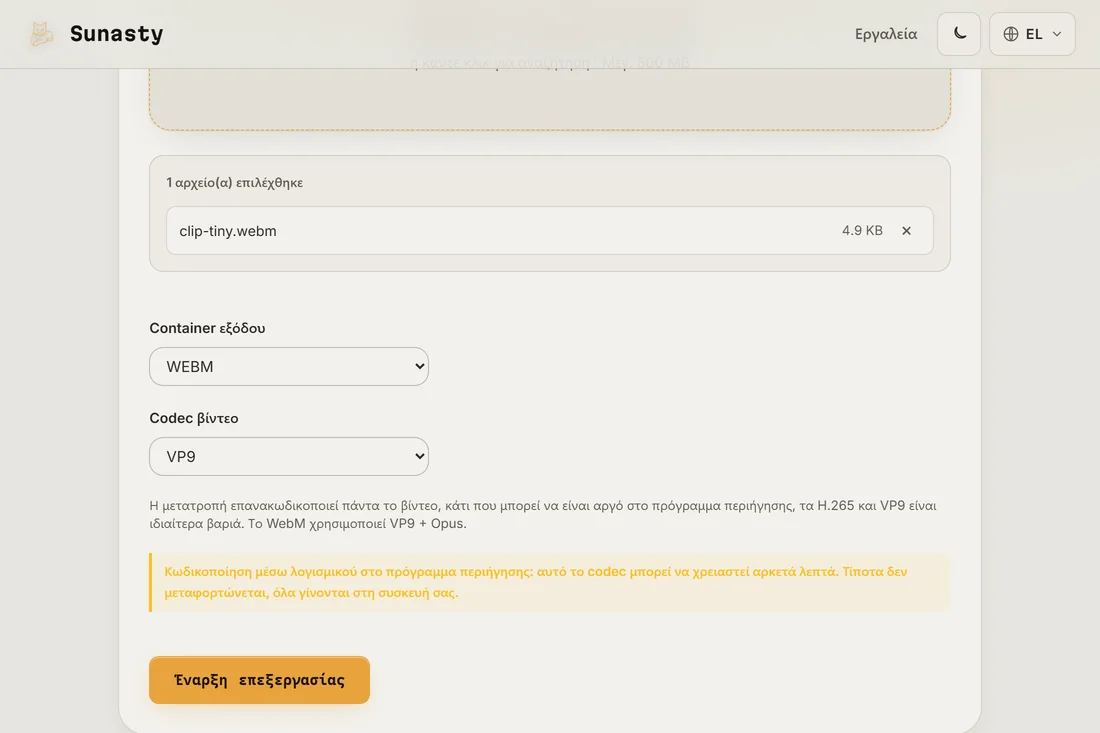Click the 4.9 KB file size
This screenshot has width=1100, height=733.
click(x=862, y=231)
